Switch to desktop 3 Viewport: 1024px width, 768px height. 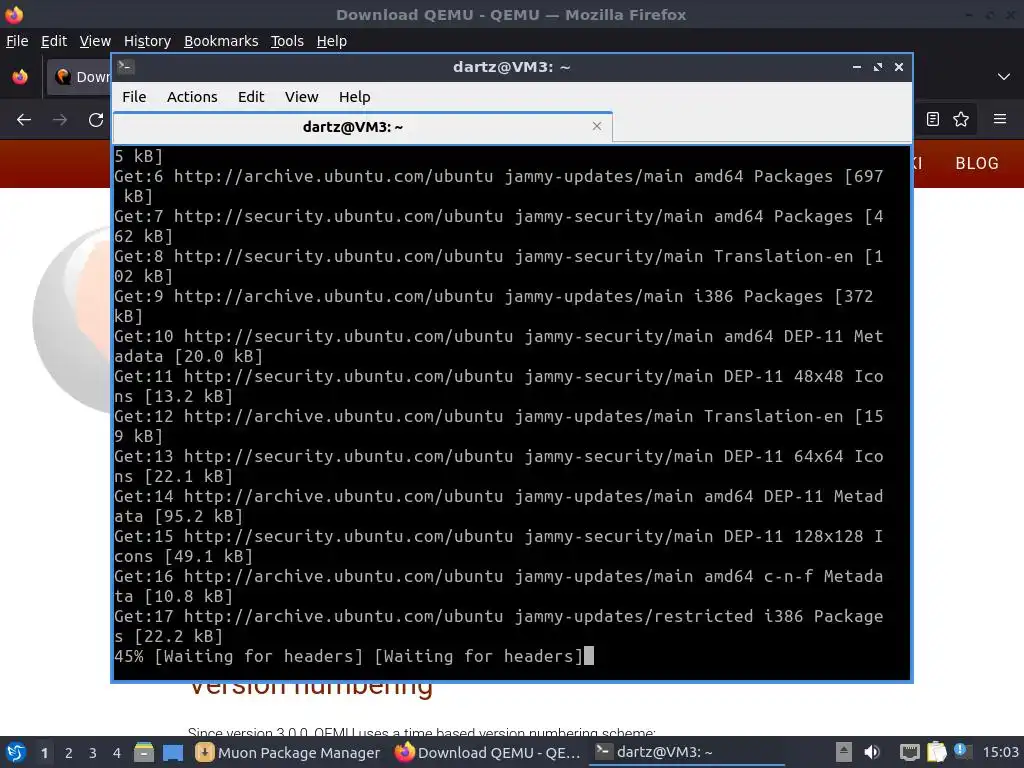tap(93, 753)
